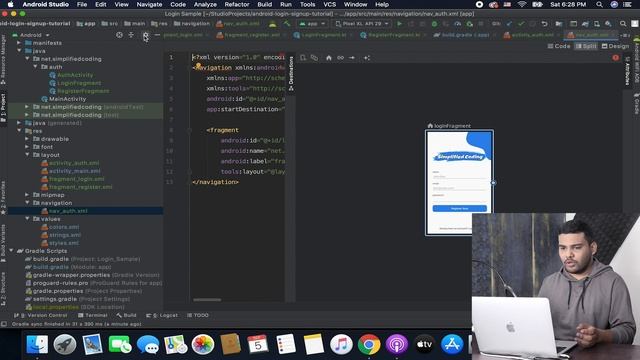Open Project panel gear settings

145,35
